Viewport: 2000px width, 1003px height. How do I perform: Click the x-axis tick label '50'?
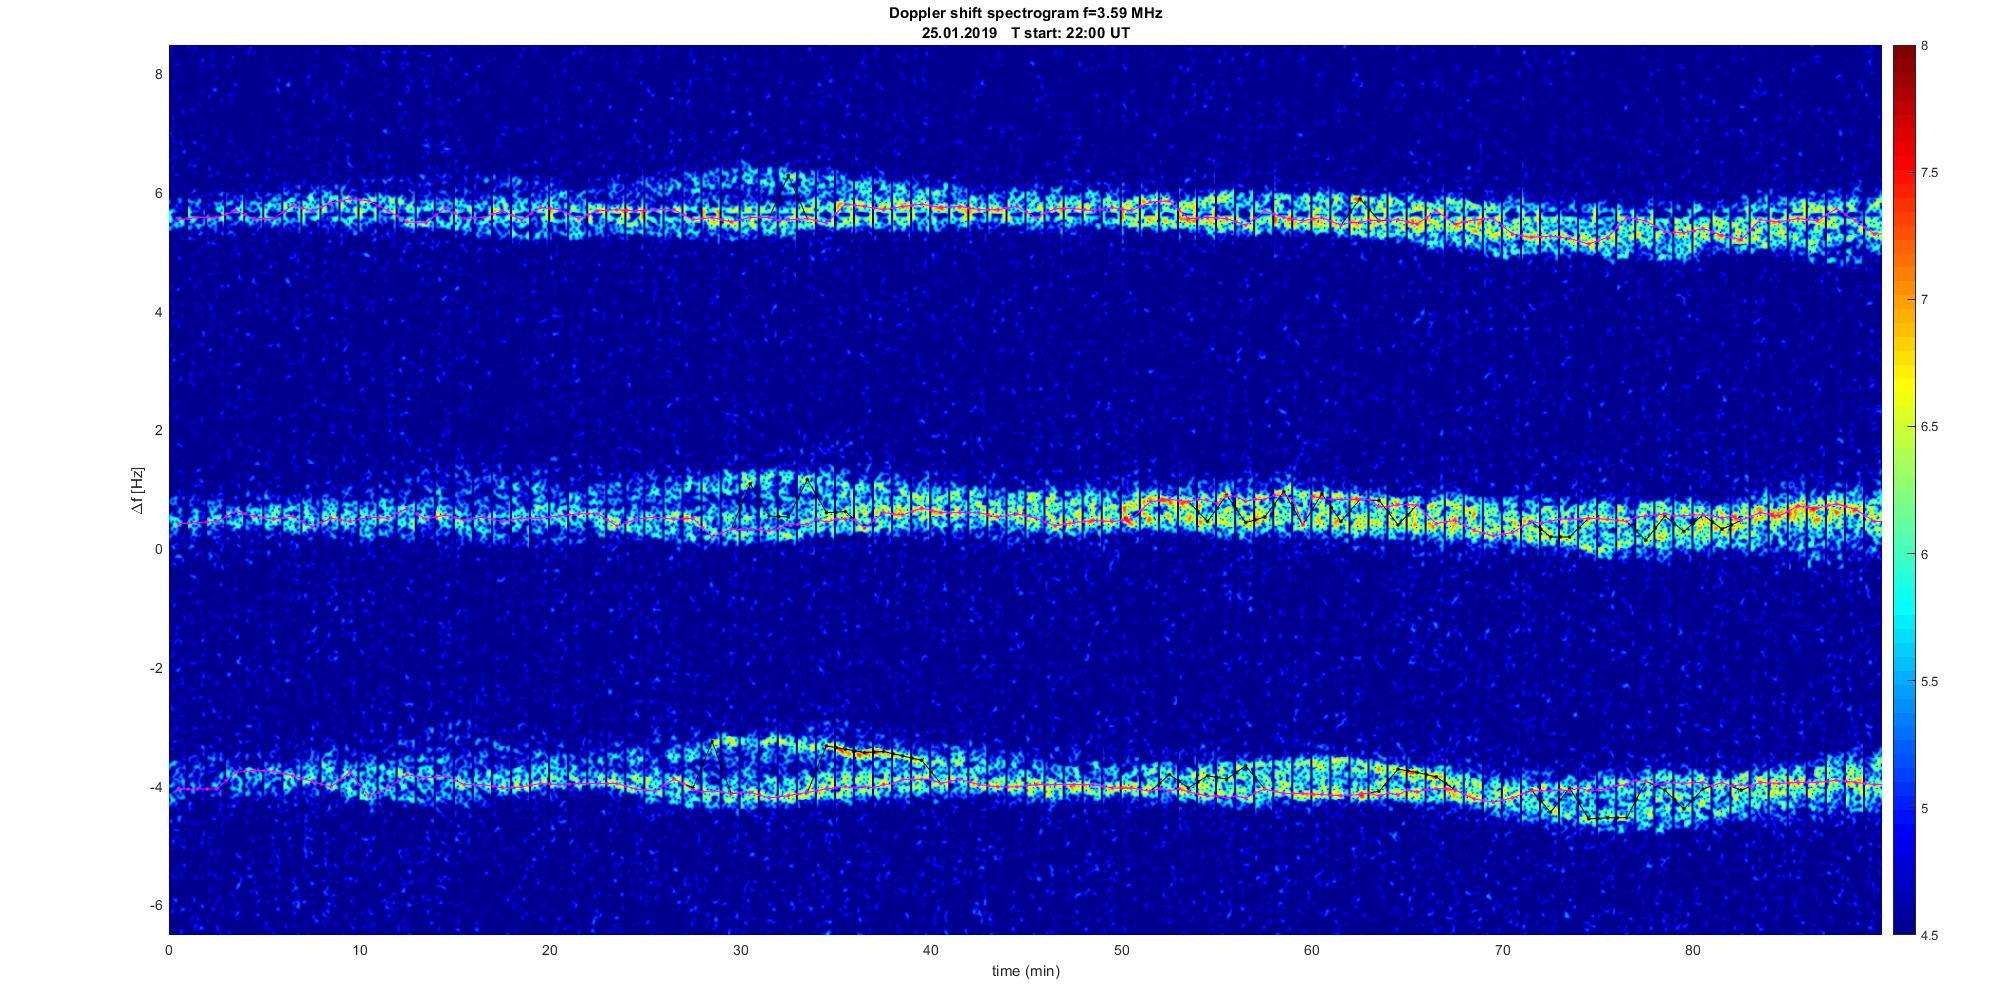pyautogui.click(x=1121, y=950)
